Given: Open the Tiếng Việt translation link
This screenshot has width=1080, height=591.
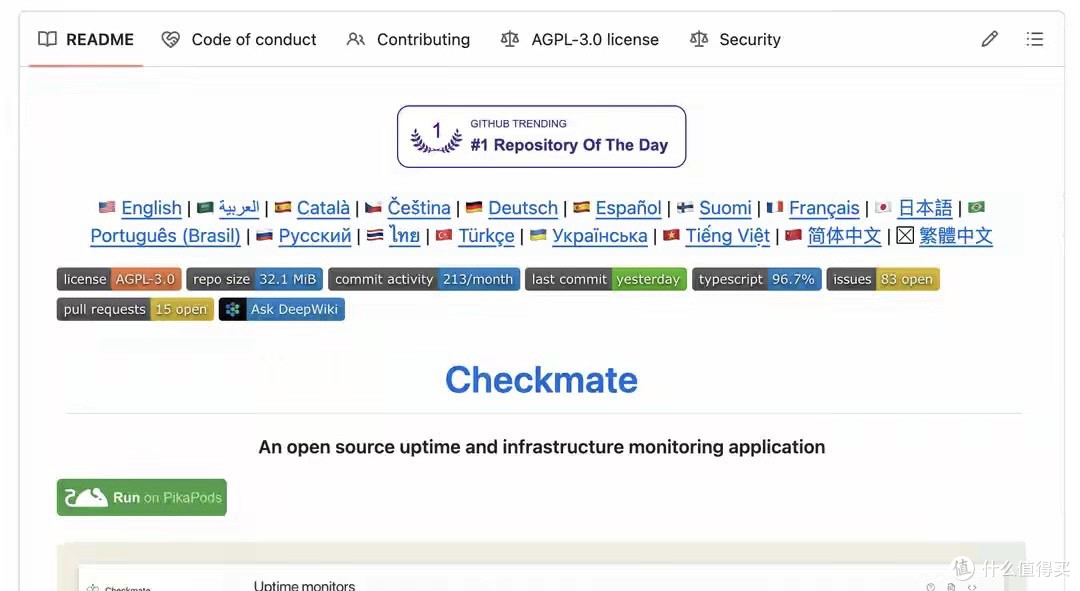Looking at the screenshot, I should point(727,236).
